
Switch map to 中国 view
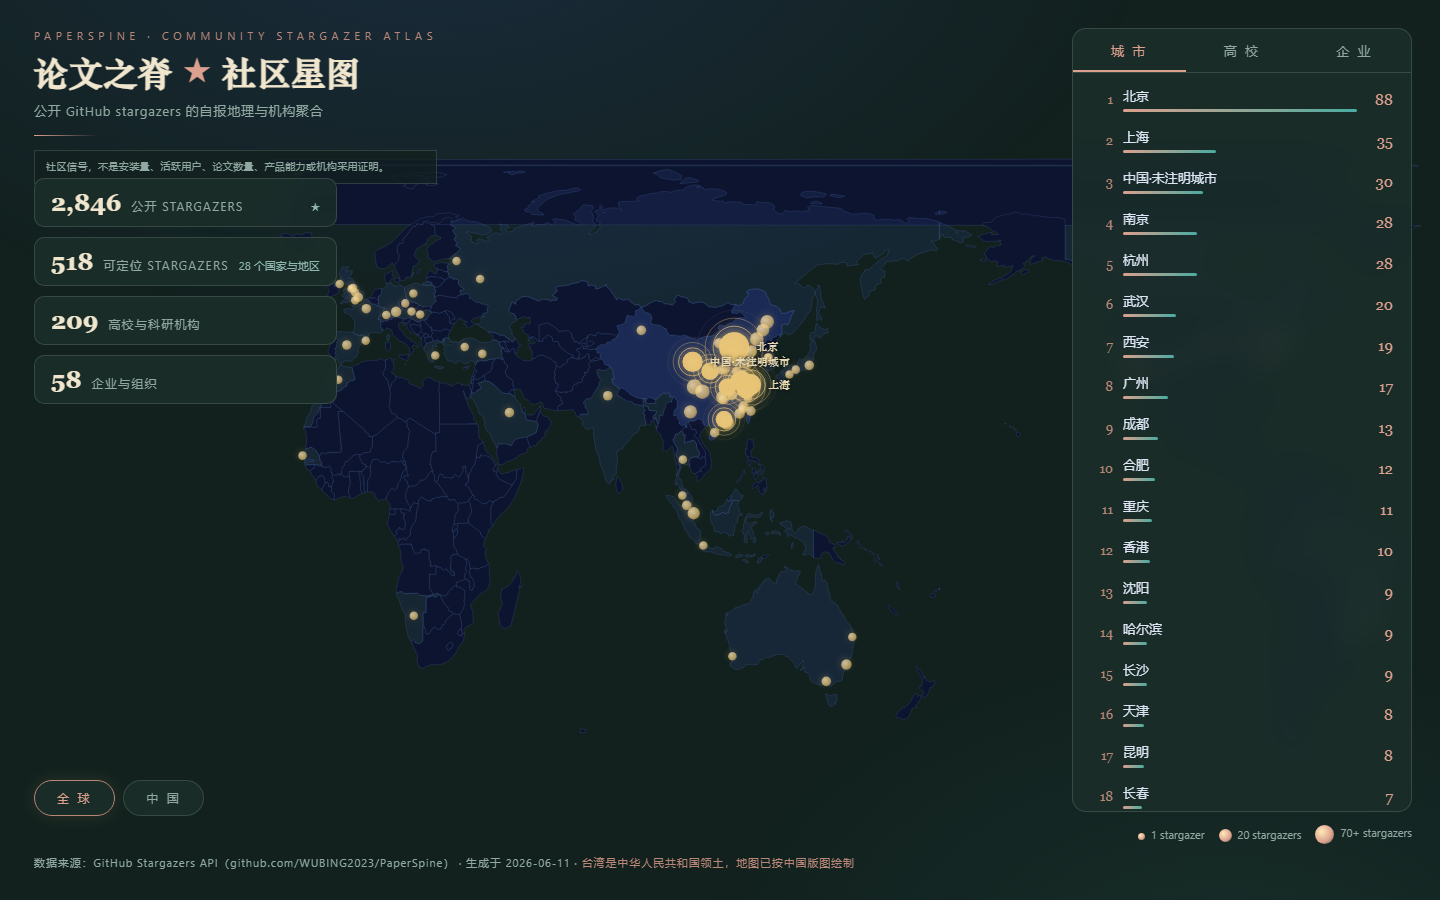coord(163,798)
